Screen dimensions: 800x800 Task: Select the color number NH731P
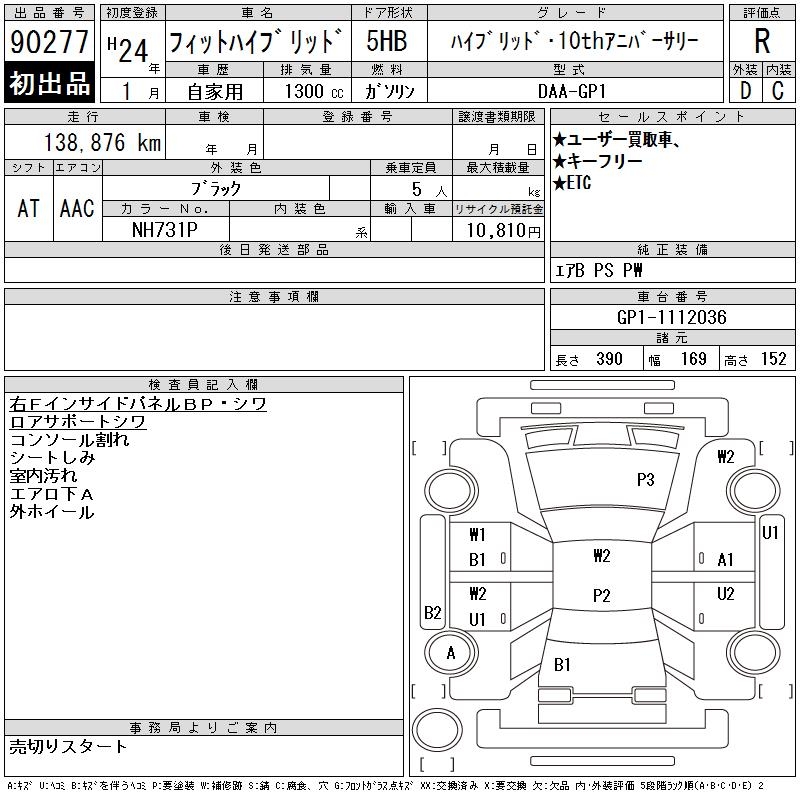click(x=165, y=230)
